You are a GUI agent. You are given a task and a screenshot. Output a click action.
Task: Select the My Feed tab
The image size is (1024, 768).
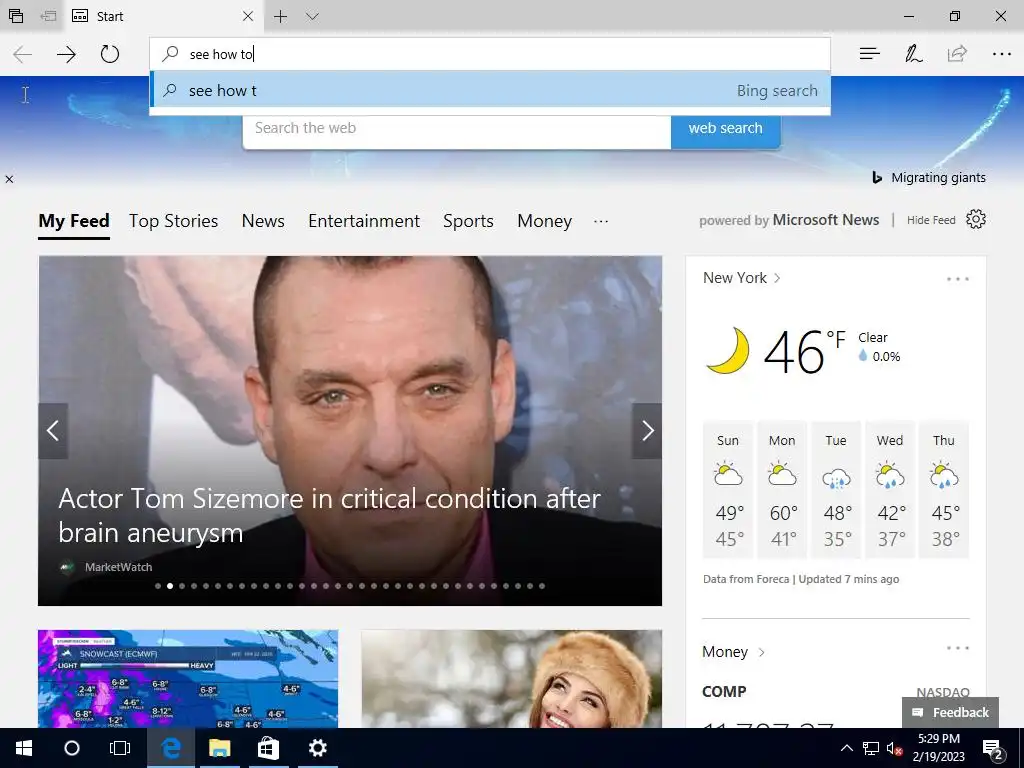(74, 221)
